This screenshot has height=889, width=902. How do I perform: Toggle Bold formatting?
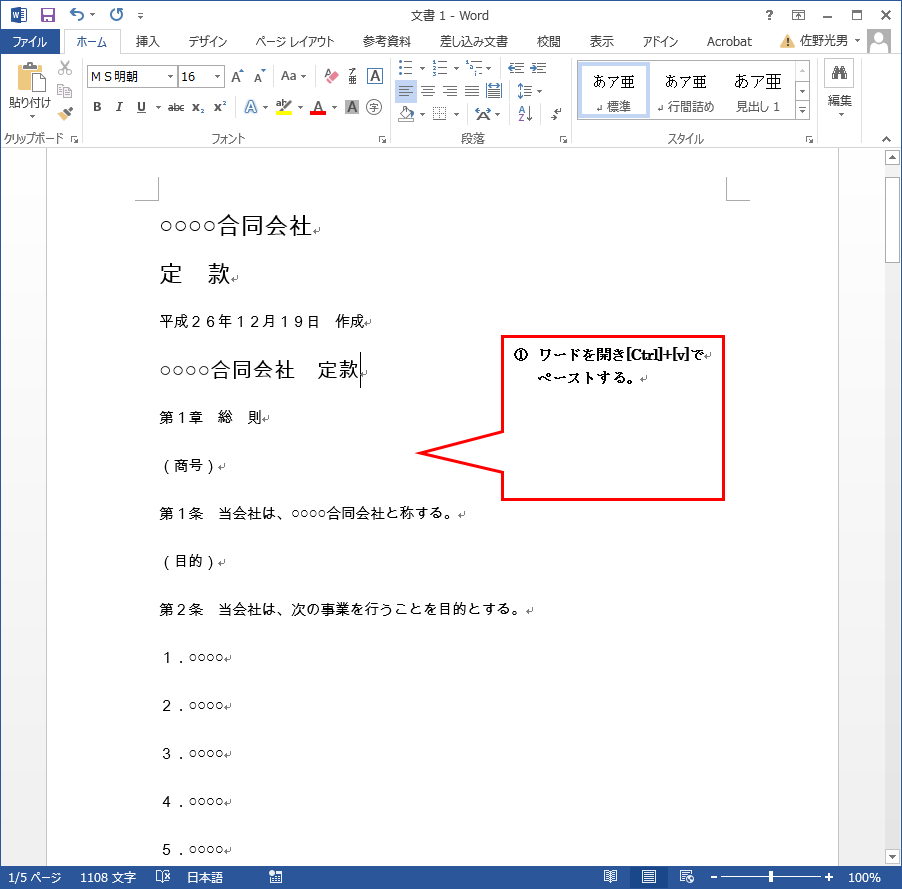(x=97, y=107)
